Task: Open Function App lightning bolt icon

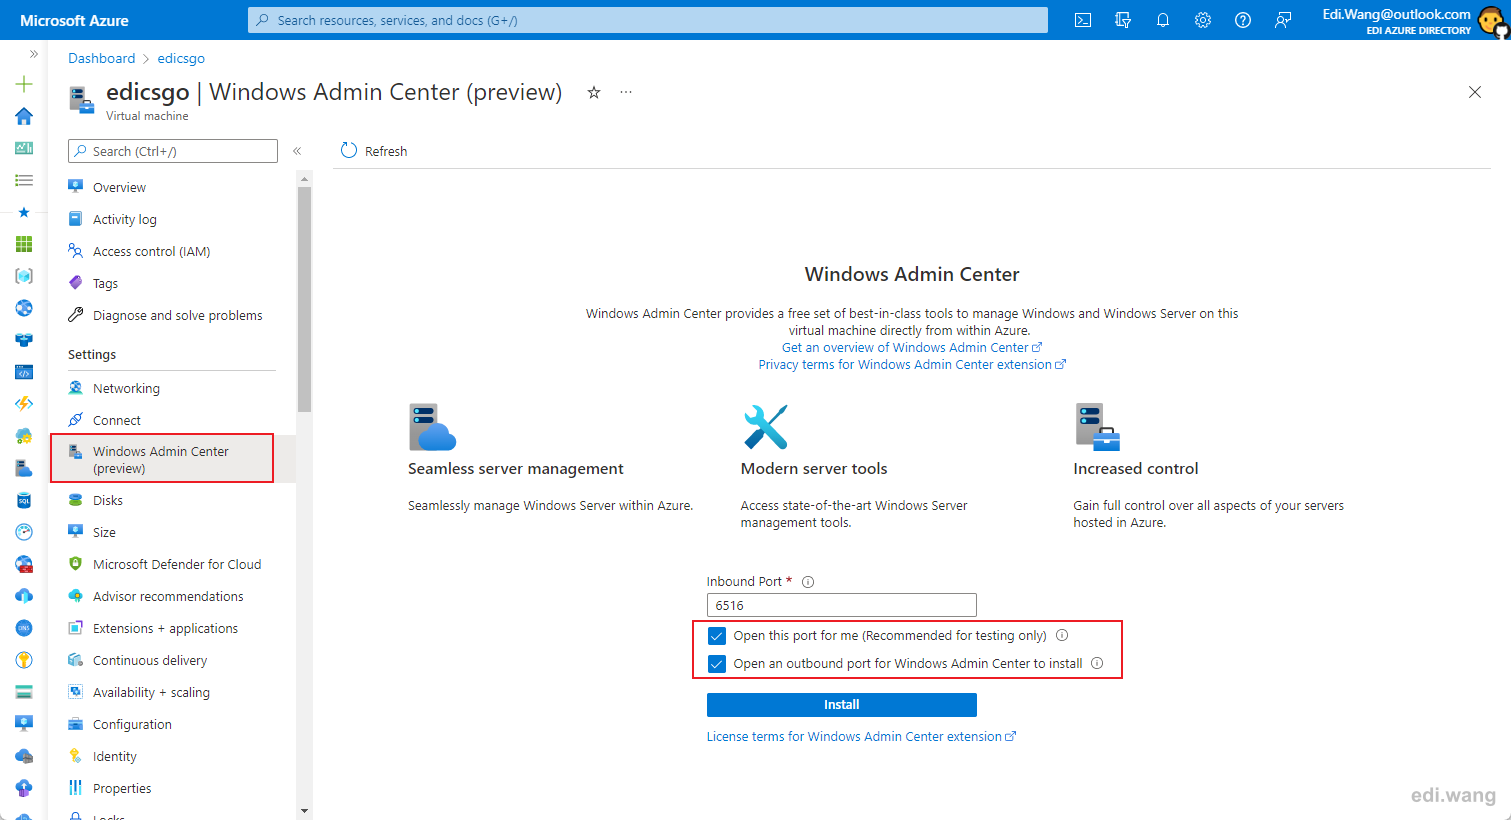Action: [24, 404]
